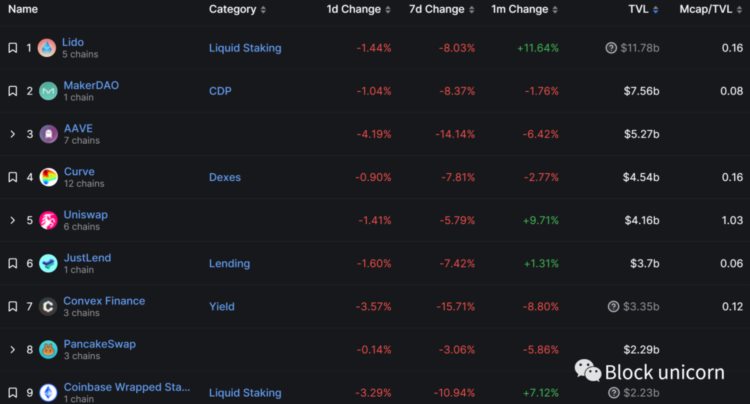The width and height of the screenshot is (750, 404).
Task: Bookmark the JustLend protocol
Action: click(x=12, y=263)
